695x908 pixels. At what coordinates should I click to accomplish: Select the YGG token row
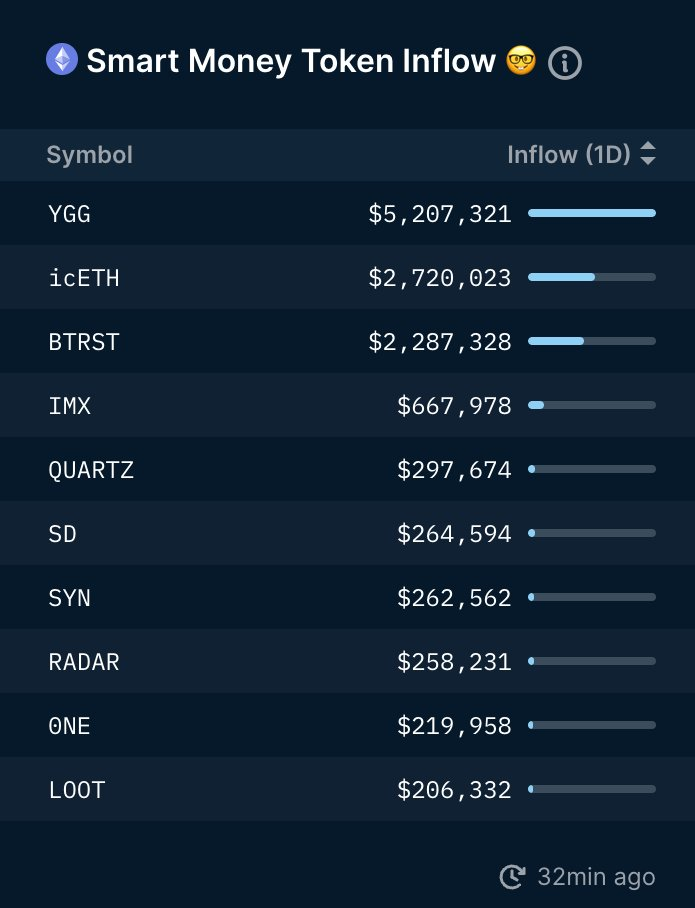tap(69, 213)
